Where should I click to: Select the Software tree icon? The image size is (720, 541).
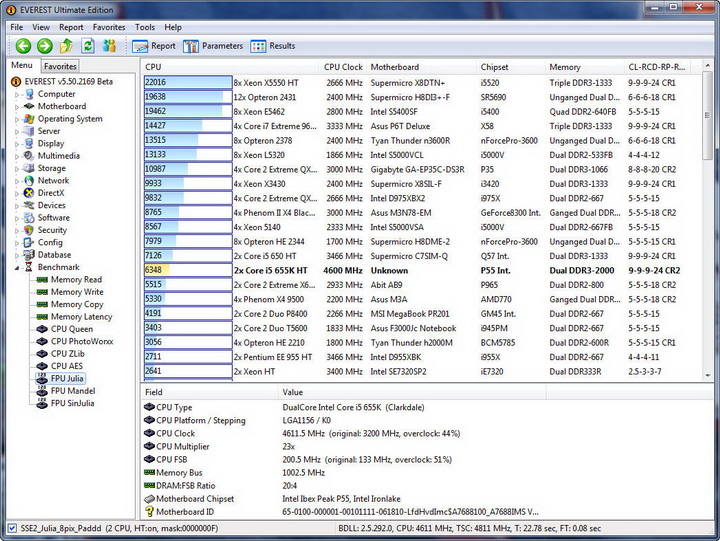click(29, 218)
